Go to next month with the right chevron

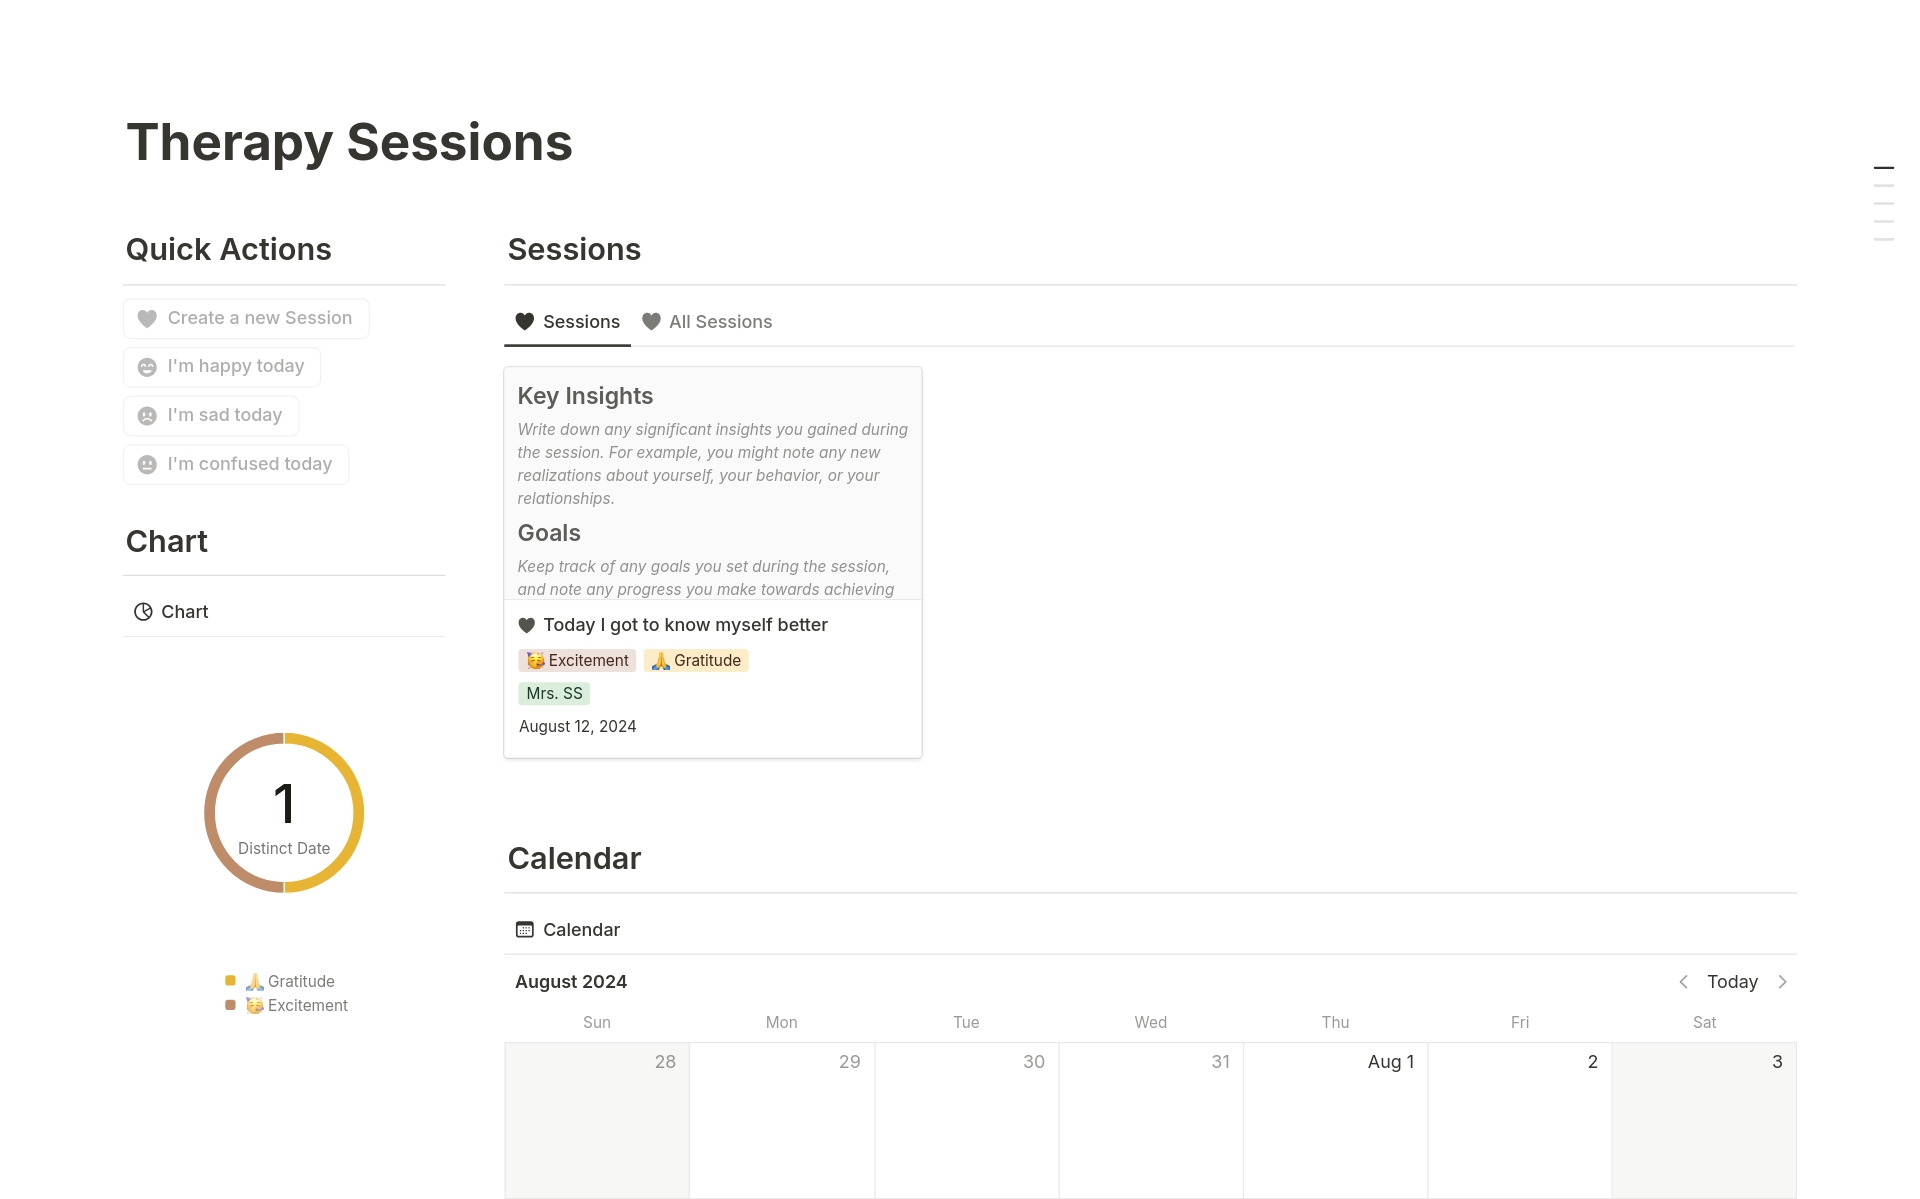pos(1782,982)
